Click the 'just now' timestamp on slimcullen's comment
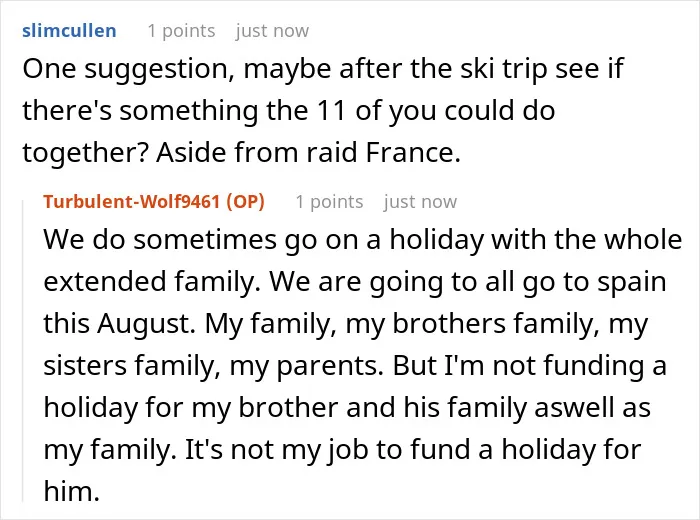This screenshot has width=700, height=520. tap(272, 31)
